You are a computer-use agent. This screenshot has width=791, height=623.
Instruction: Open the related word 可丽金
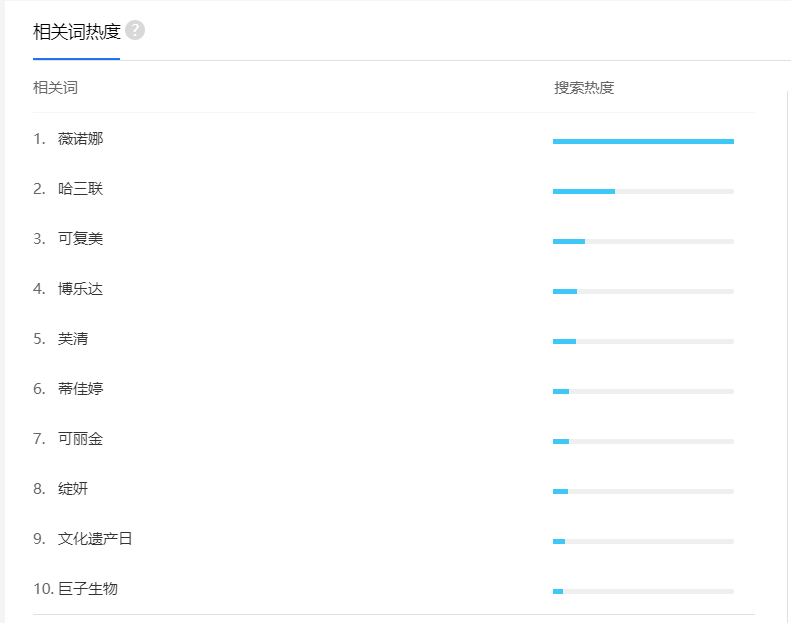point(80,439)
